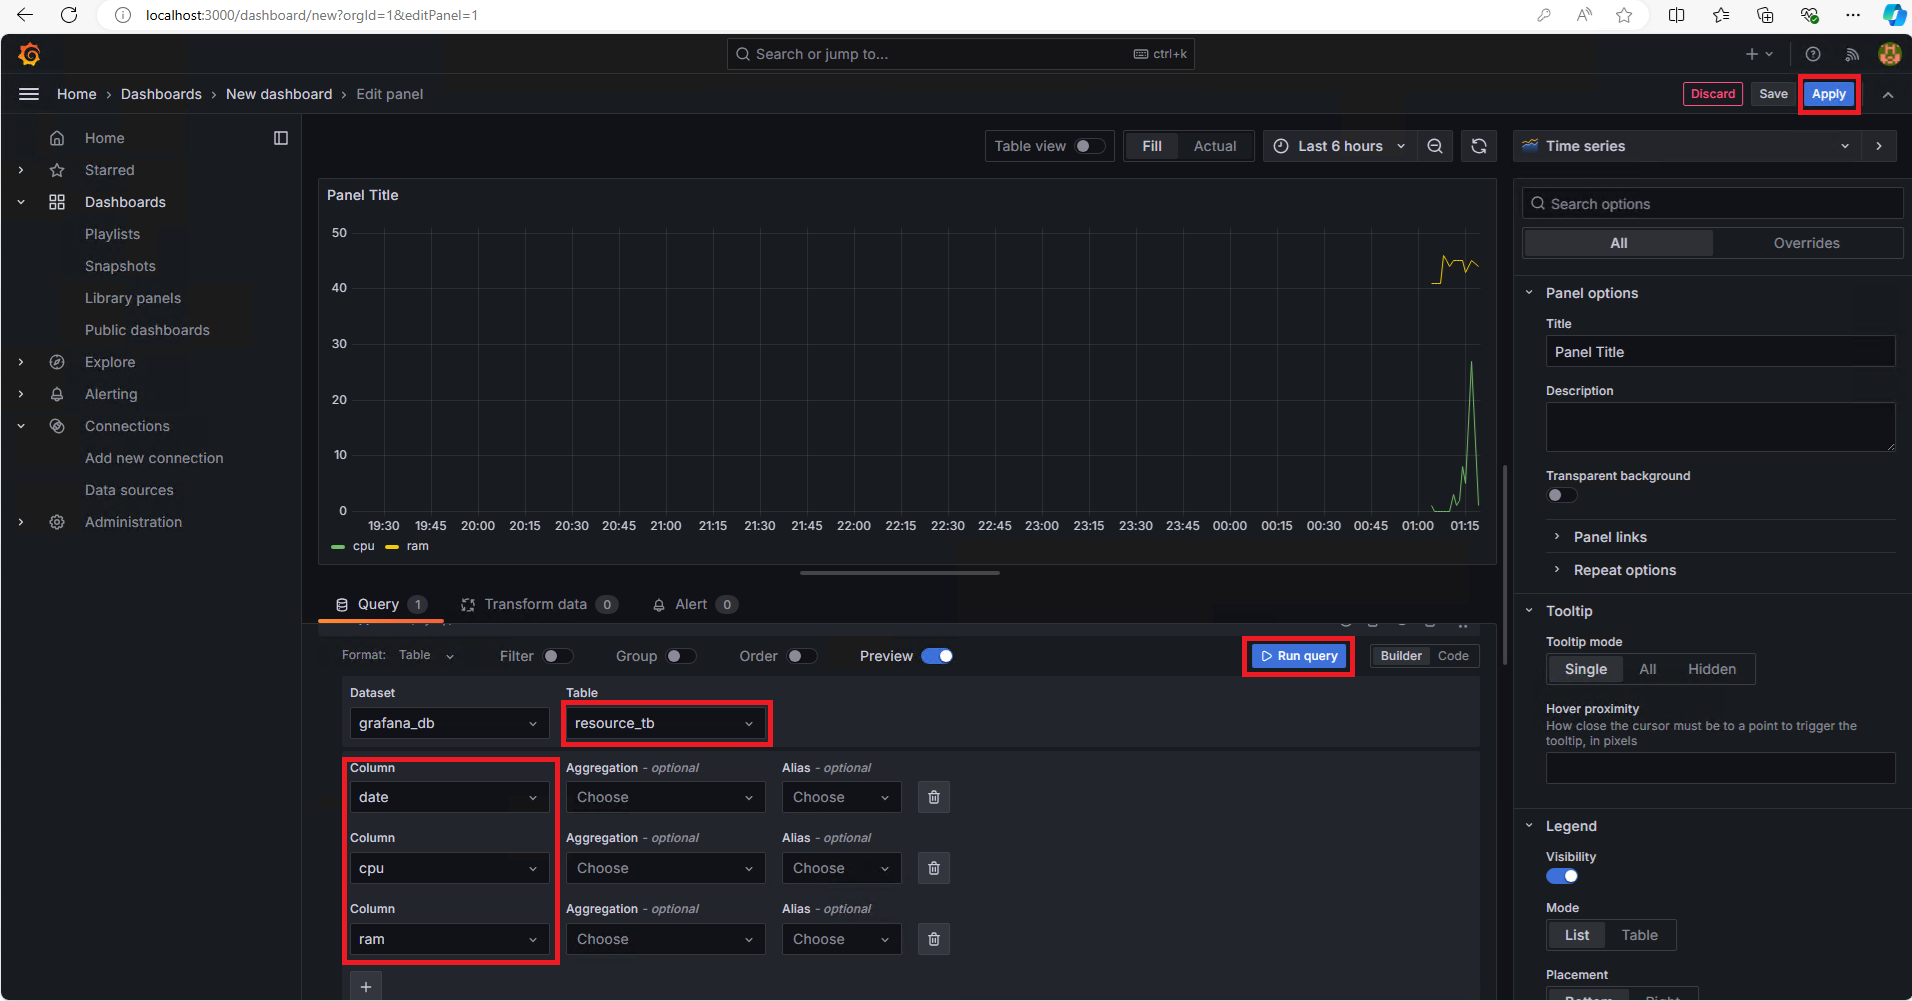Open Starred in the sidebar
The height and width of the screenshot is (1001, 1912).
pos(109,170)
